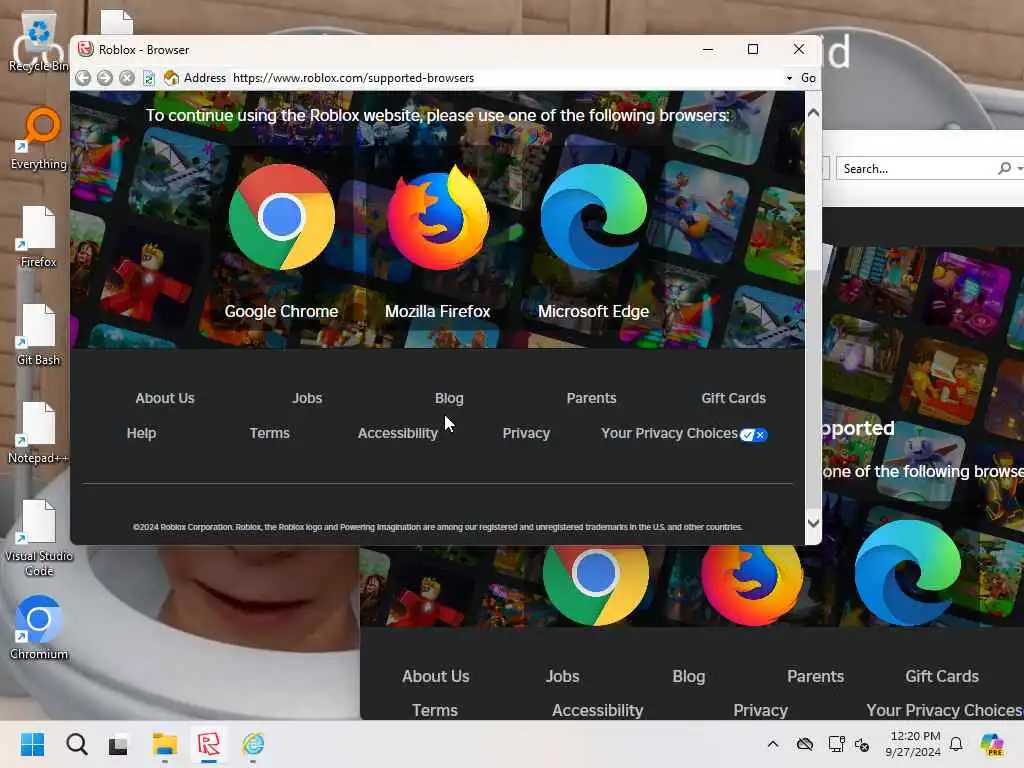Select the Chromium desktop shortcut
The image size is (1024, 768).
(x=39, y=627)
